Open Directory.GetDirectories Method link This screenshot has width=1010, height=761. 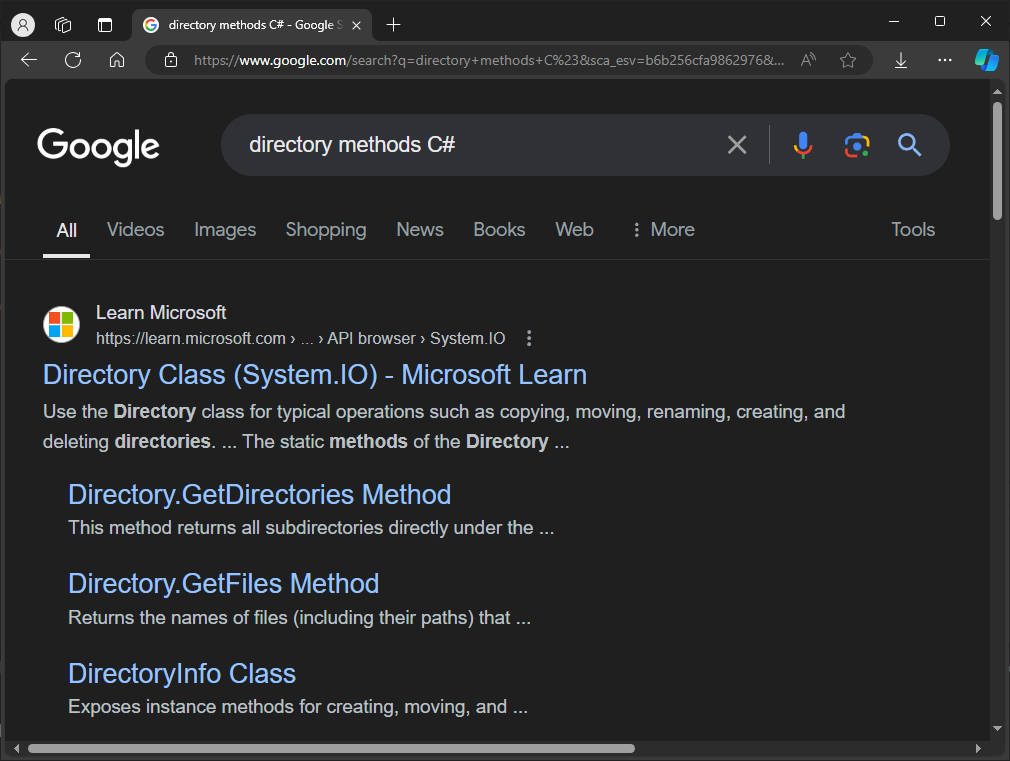(x=260, y=495)
